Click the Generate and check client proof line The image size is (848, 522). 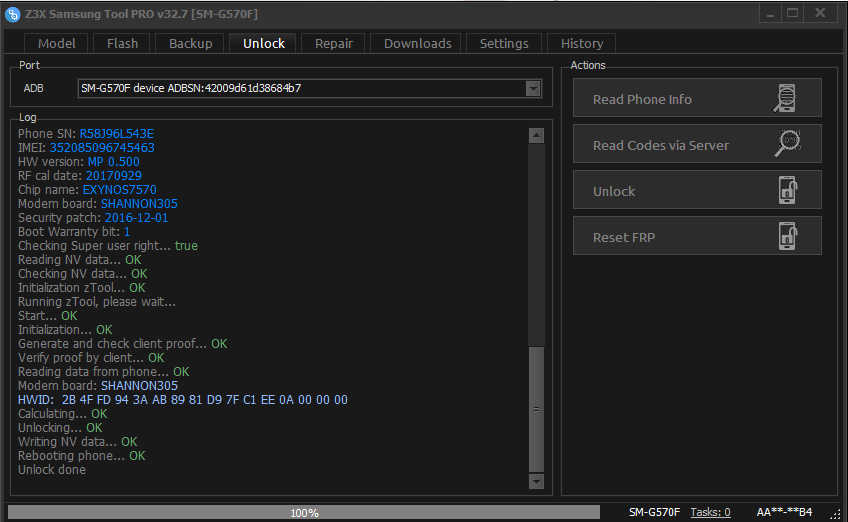(123, 343)
